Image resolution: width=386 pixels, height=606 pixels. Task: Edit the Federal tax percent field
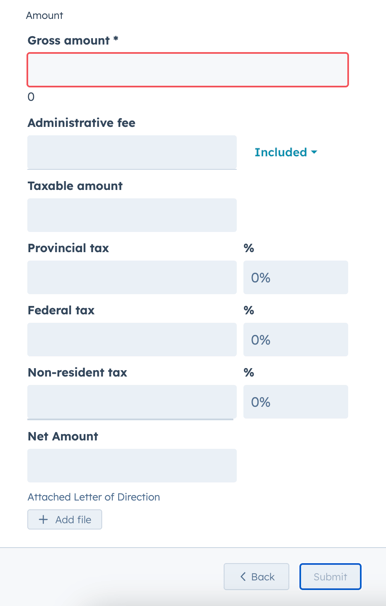click(296, 339)
